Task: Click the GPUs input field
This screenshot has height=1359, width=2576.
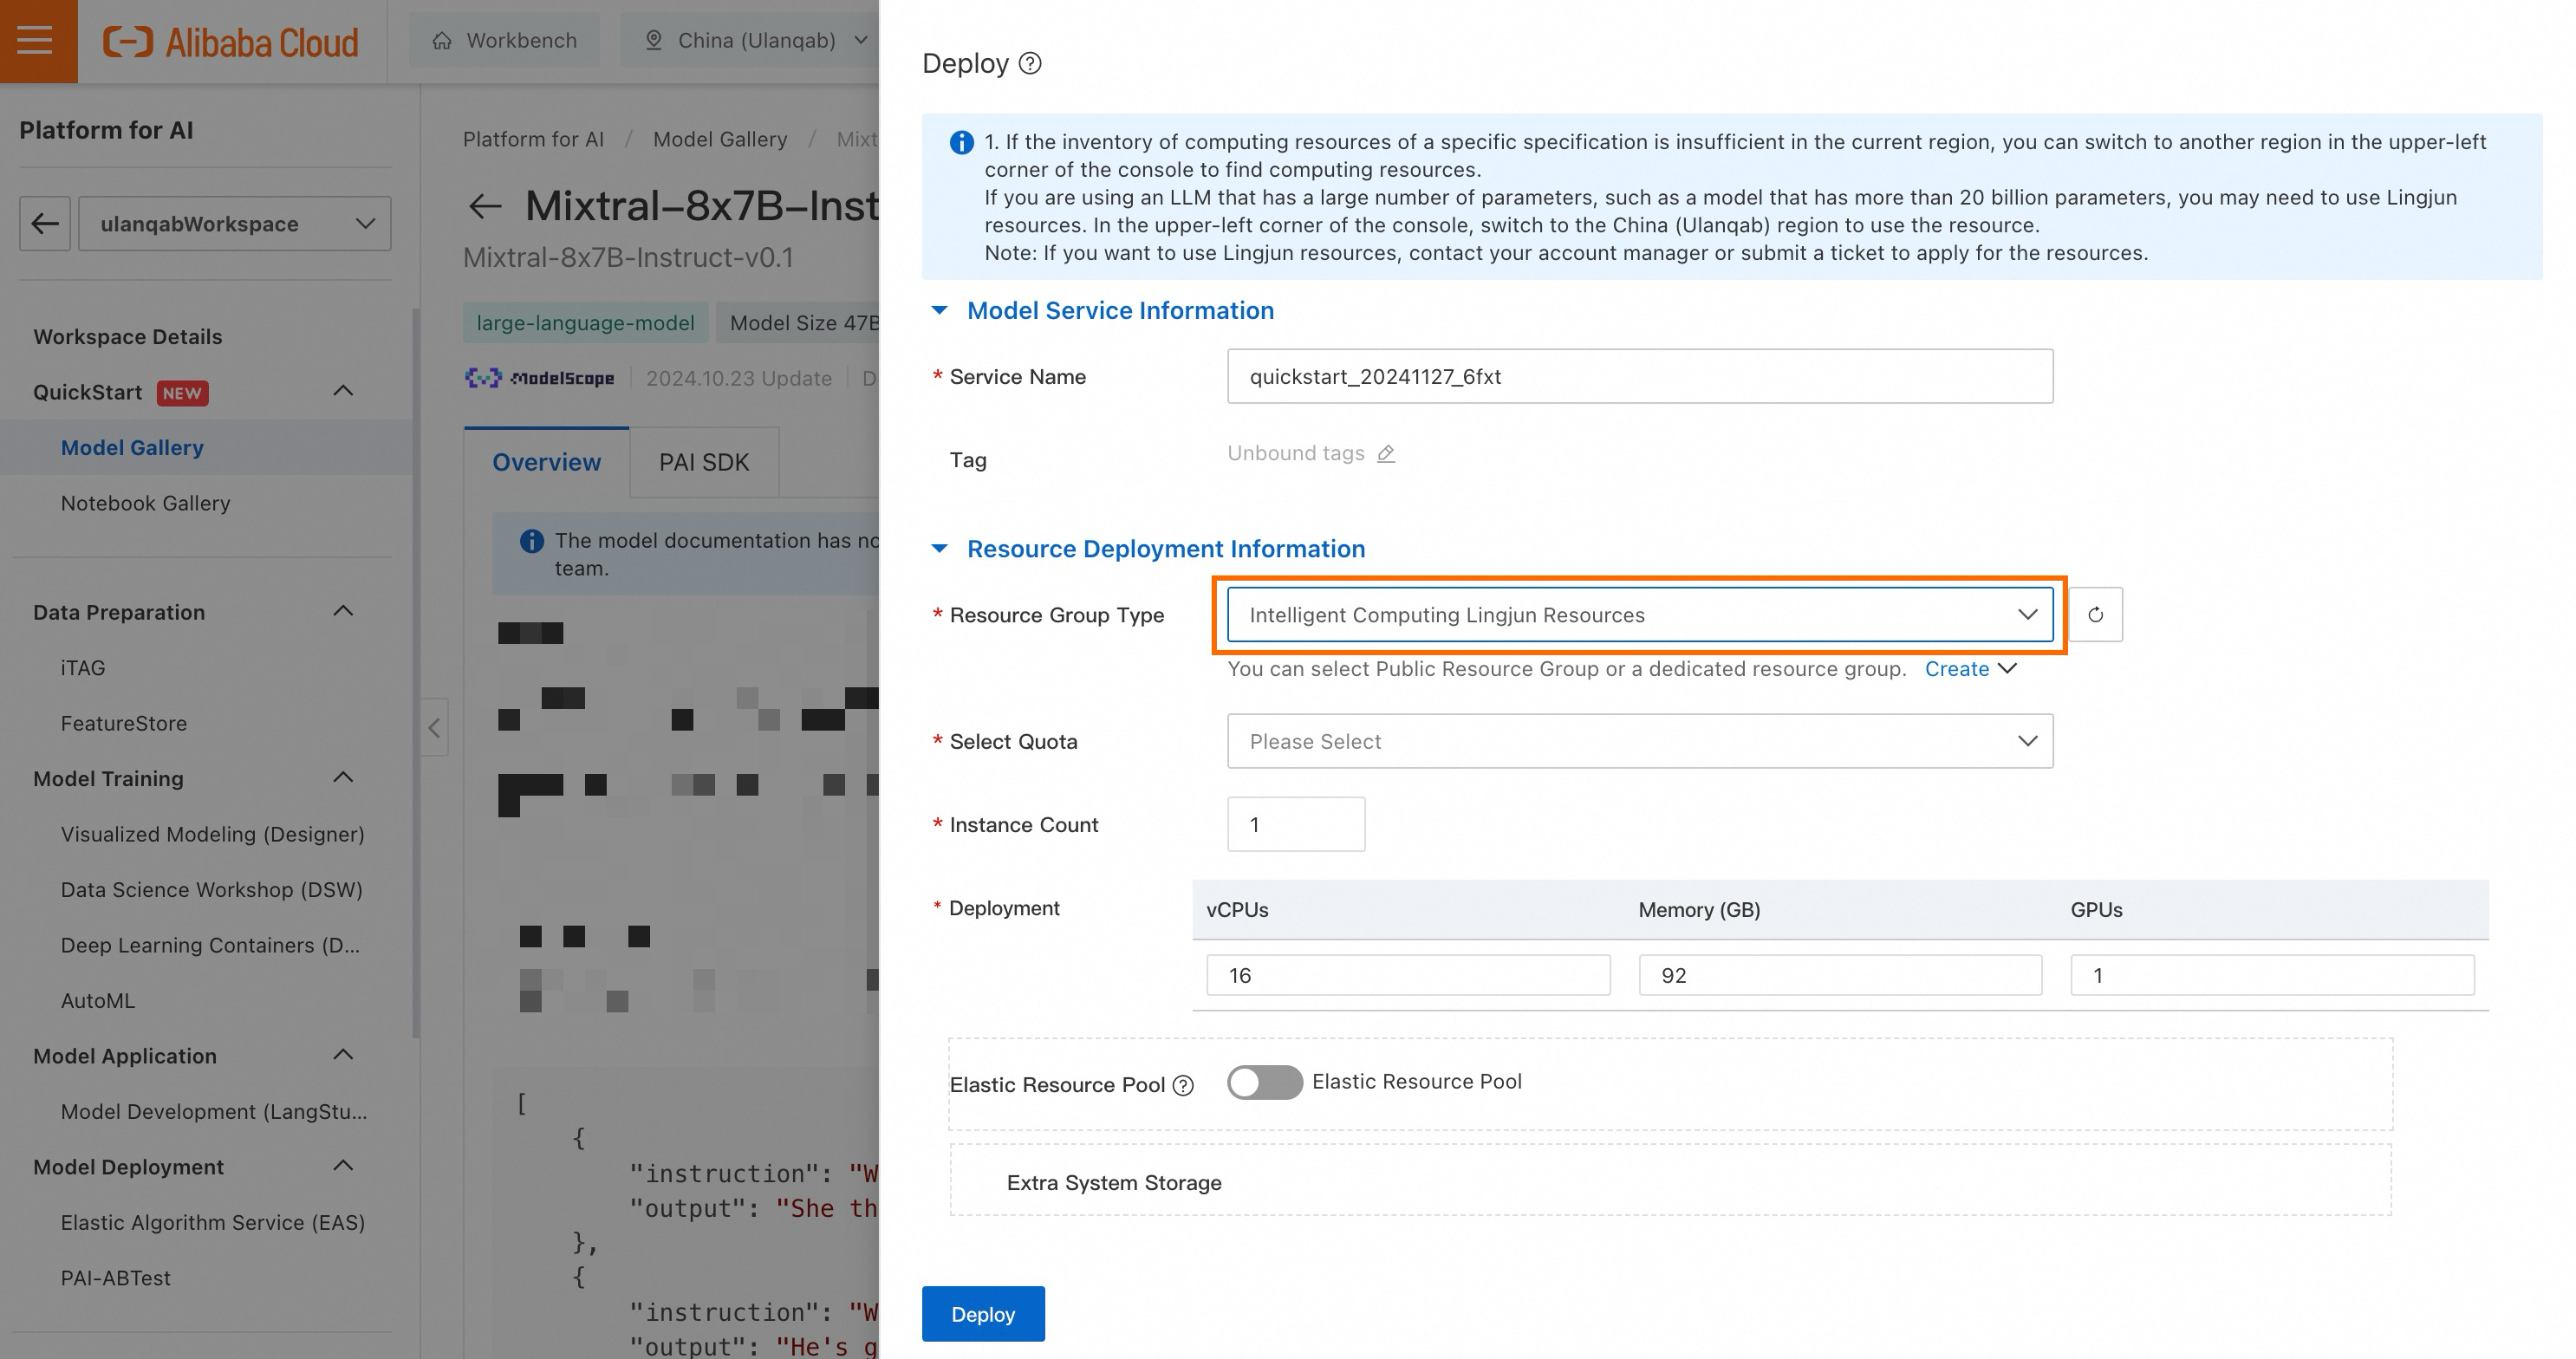Action: pos(2272,975)
